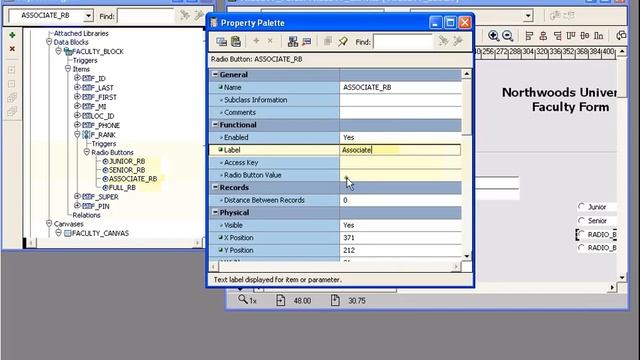Click the Property Palette scroll down arrow

pos(467,256)
